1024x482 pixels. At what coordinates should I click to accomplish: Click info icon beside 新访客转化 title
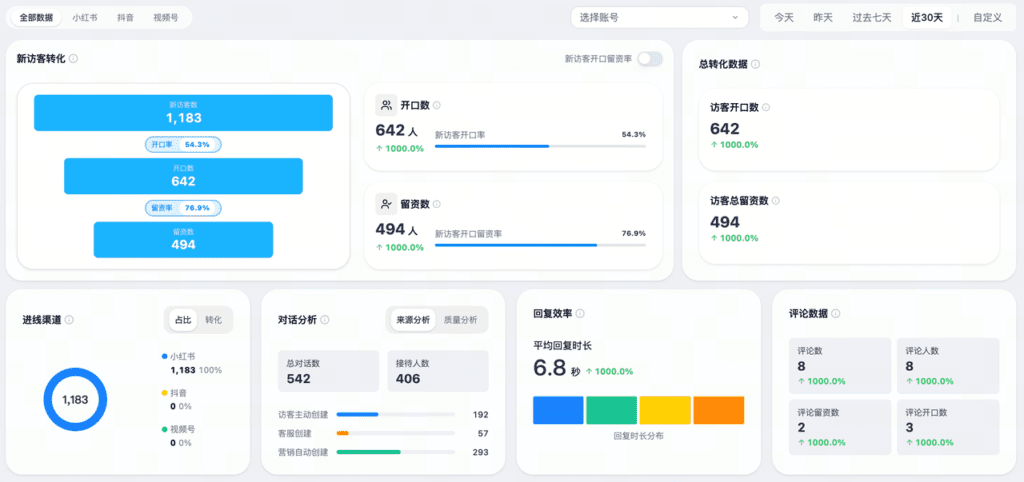[x=74, y=59]
